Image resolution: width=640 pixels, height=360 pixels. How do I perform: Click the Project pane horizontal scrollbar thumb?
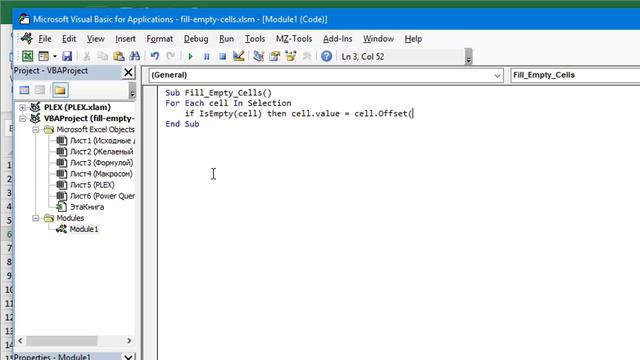(x=62, y=340)
